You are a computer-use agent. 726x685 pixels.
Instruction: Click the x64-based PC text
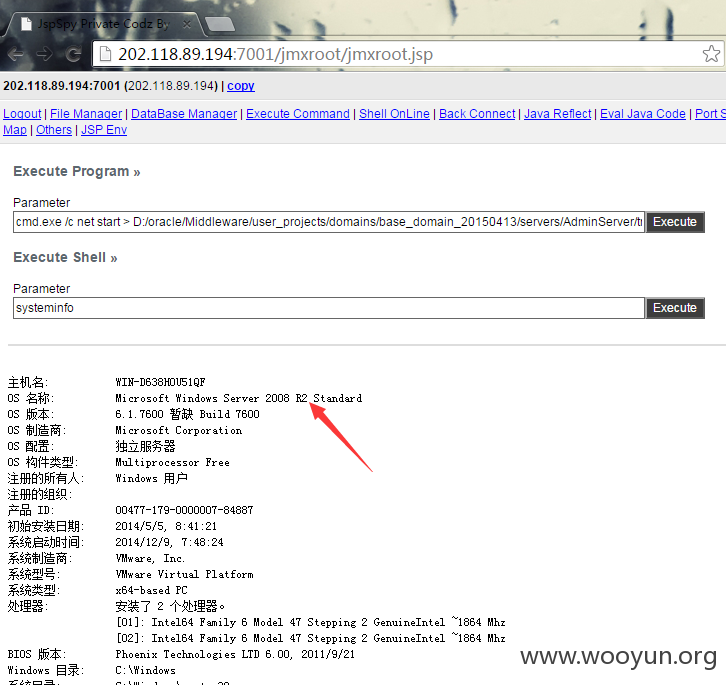tap(151, 590)
